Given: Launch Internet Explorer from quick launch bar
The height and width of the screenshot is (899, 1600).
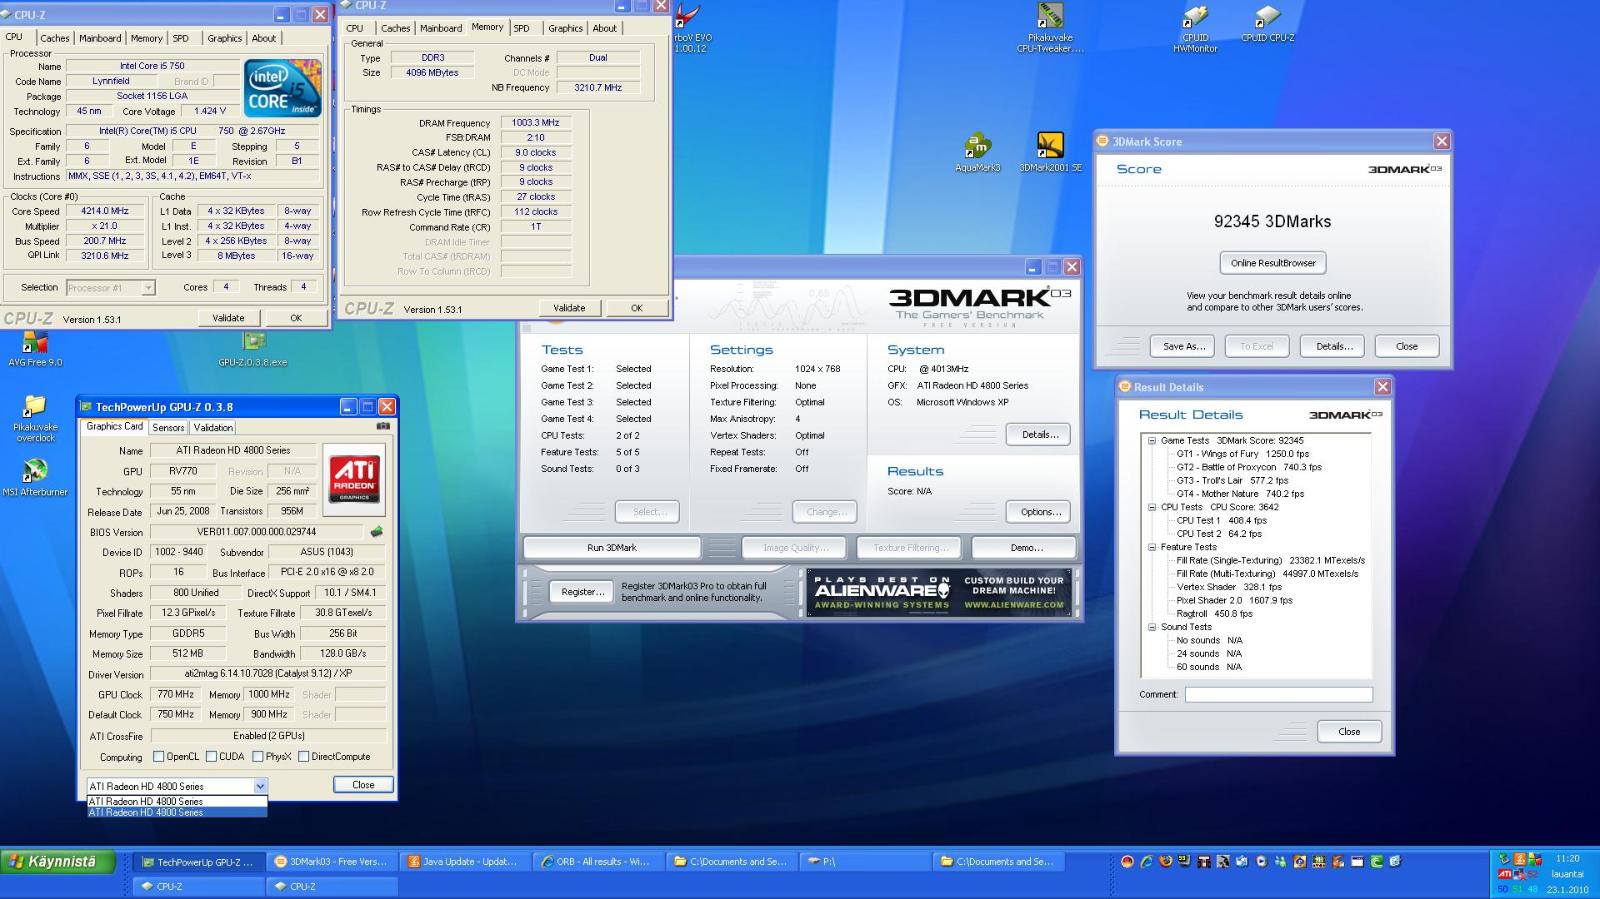Looking at the screenshot, I should (x=1146, y=861).
